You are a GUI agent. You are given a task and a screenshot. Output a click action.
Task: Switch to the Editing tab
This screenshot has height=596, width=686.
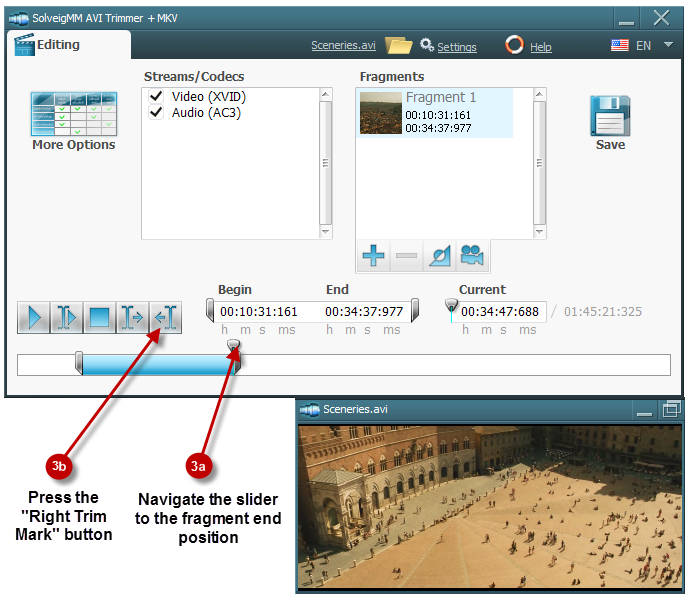(x=69, y=45)
